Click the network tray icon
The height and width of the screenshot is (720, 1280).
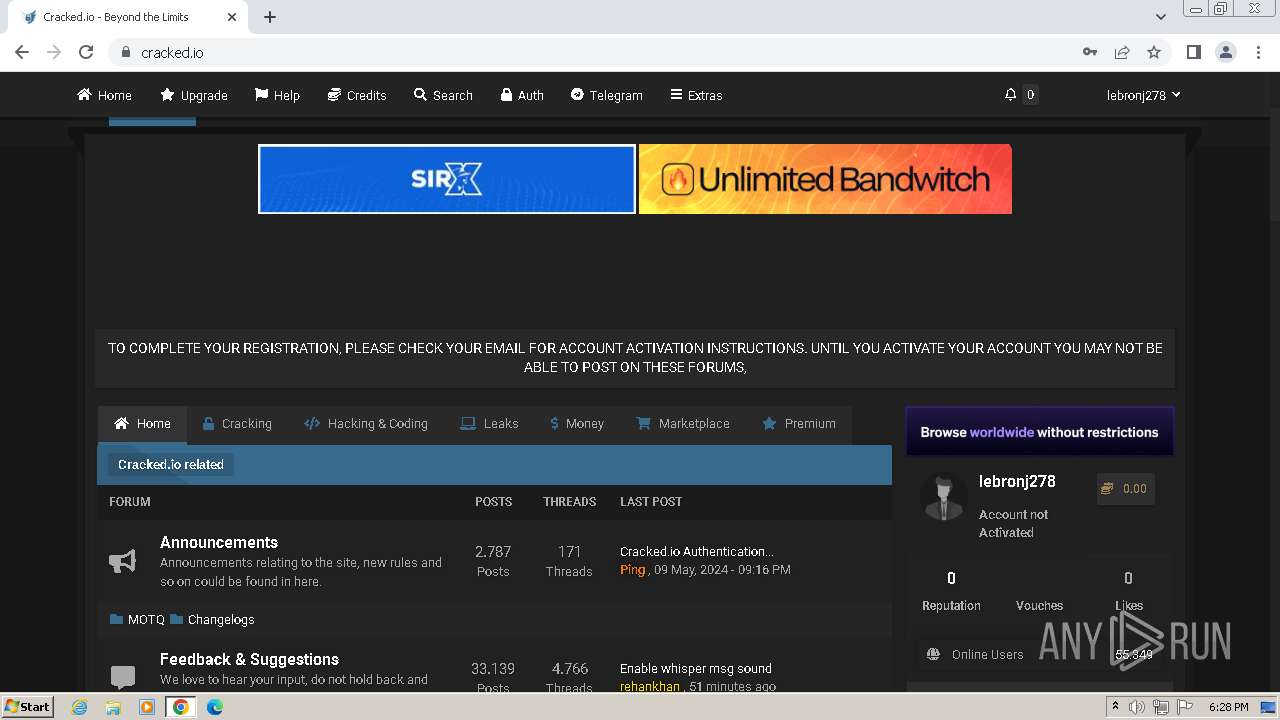[1161, 707]
